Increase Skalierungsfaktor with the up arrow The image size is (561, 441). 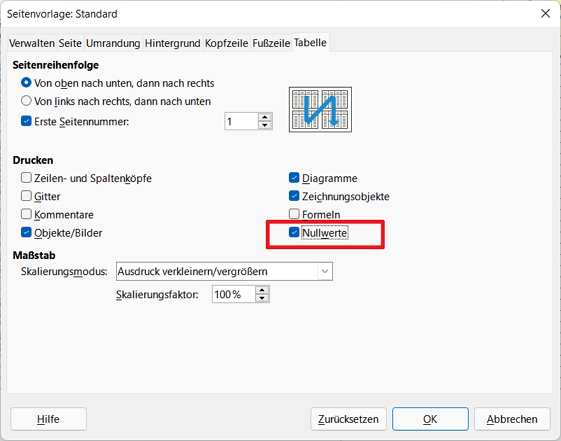pos(262,290)
